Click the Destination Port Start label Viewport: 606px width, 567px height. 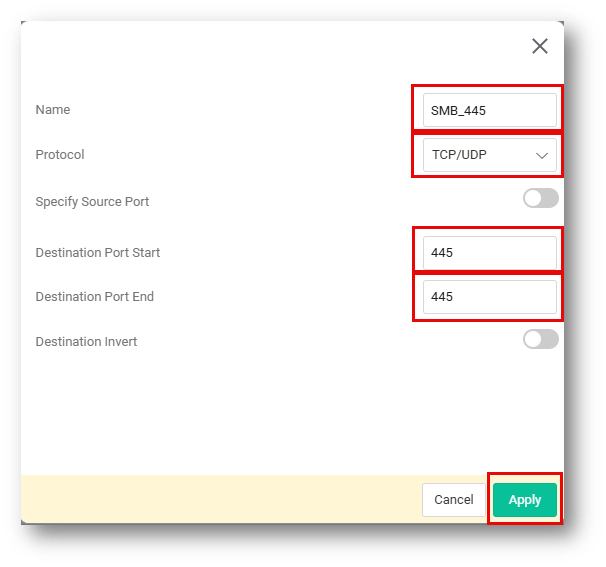pos(97,253)
